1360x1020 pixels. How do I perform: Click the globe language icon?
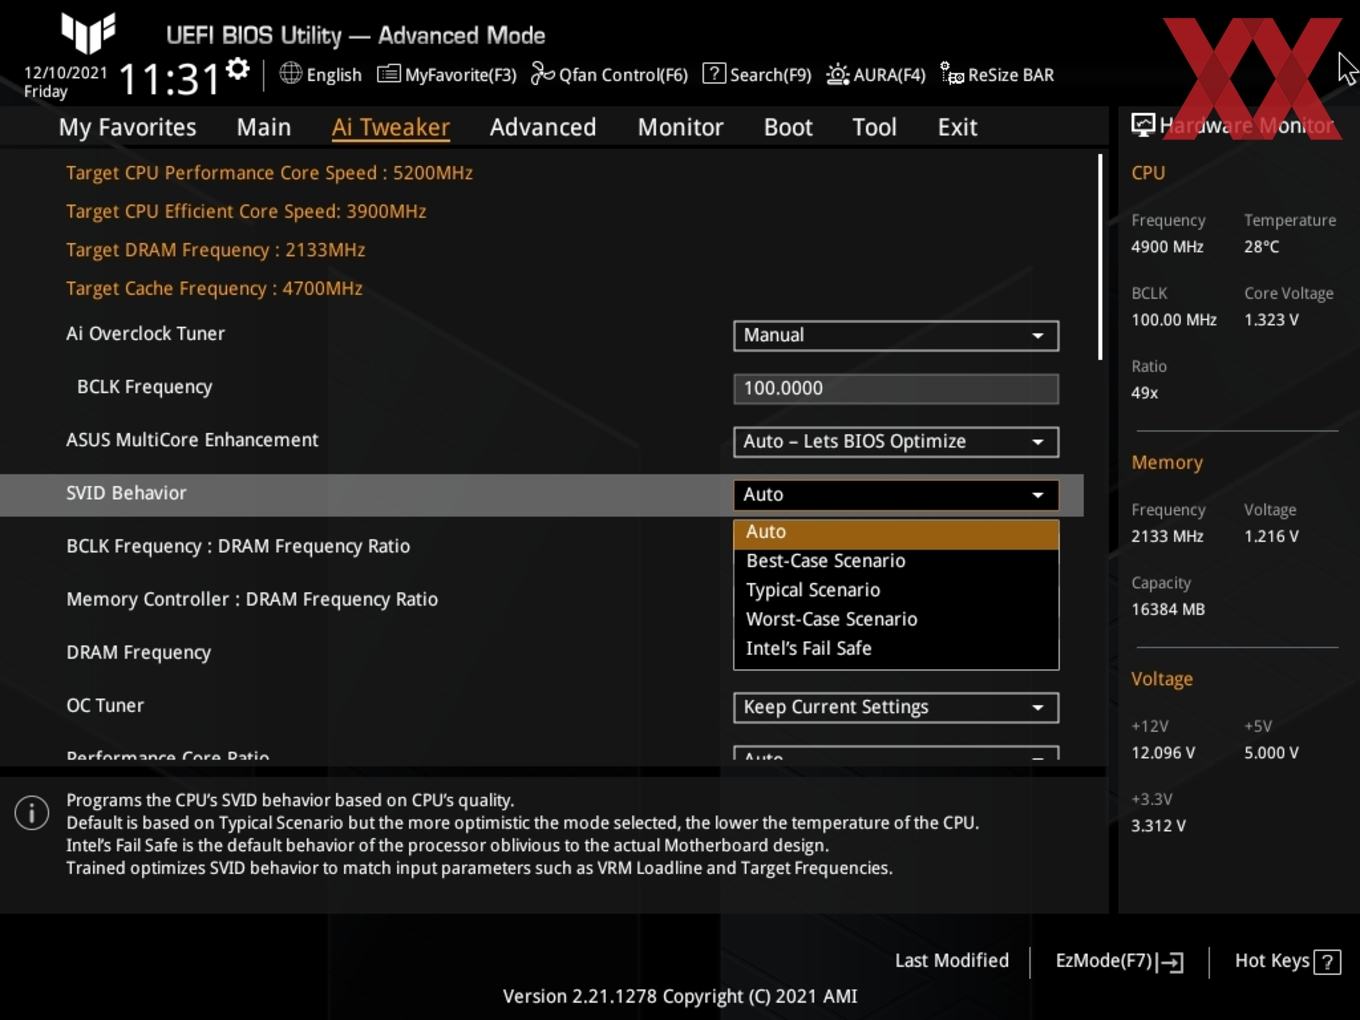point(290,73)
